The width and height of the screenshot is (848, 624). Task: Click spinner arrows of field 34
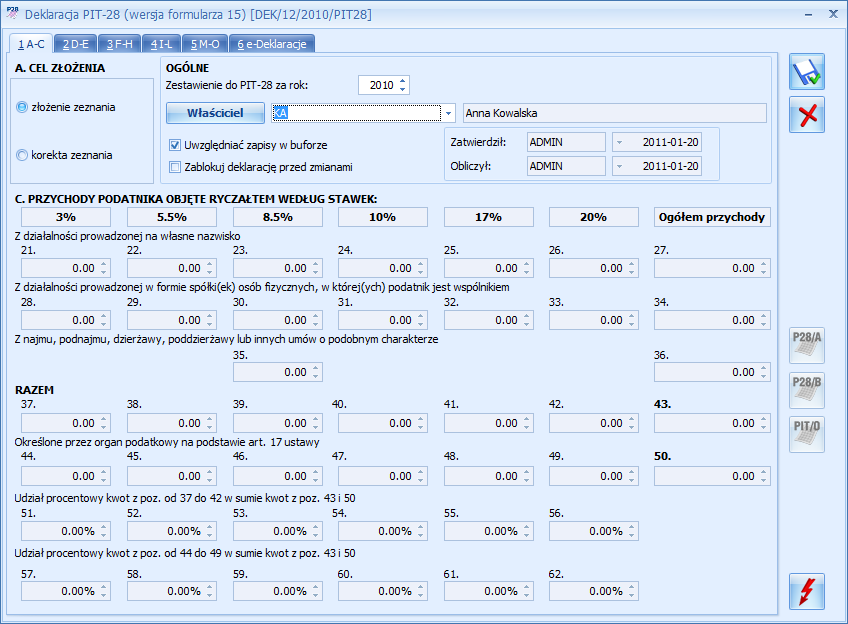(764, 320)
